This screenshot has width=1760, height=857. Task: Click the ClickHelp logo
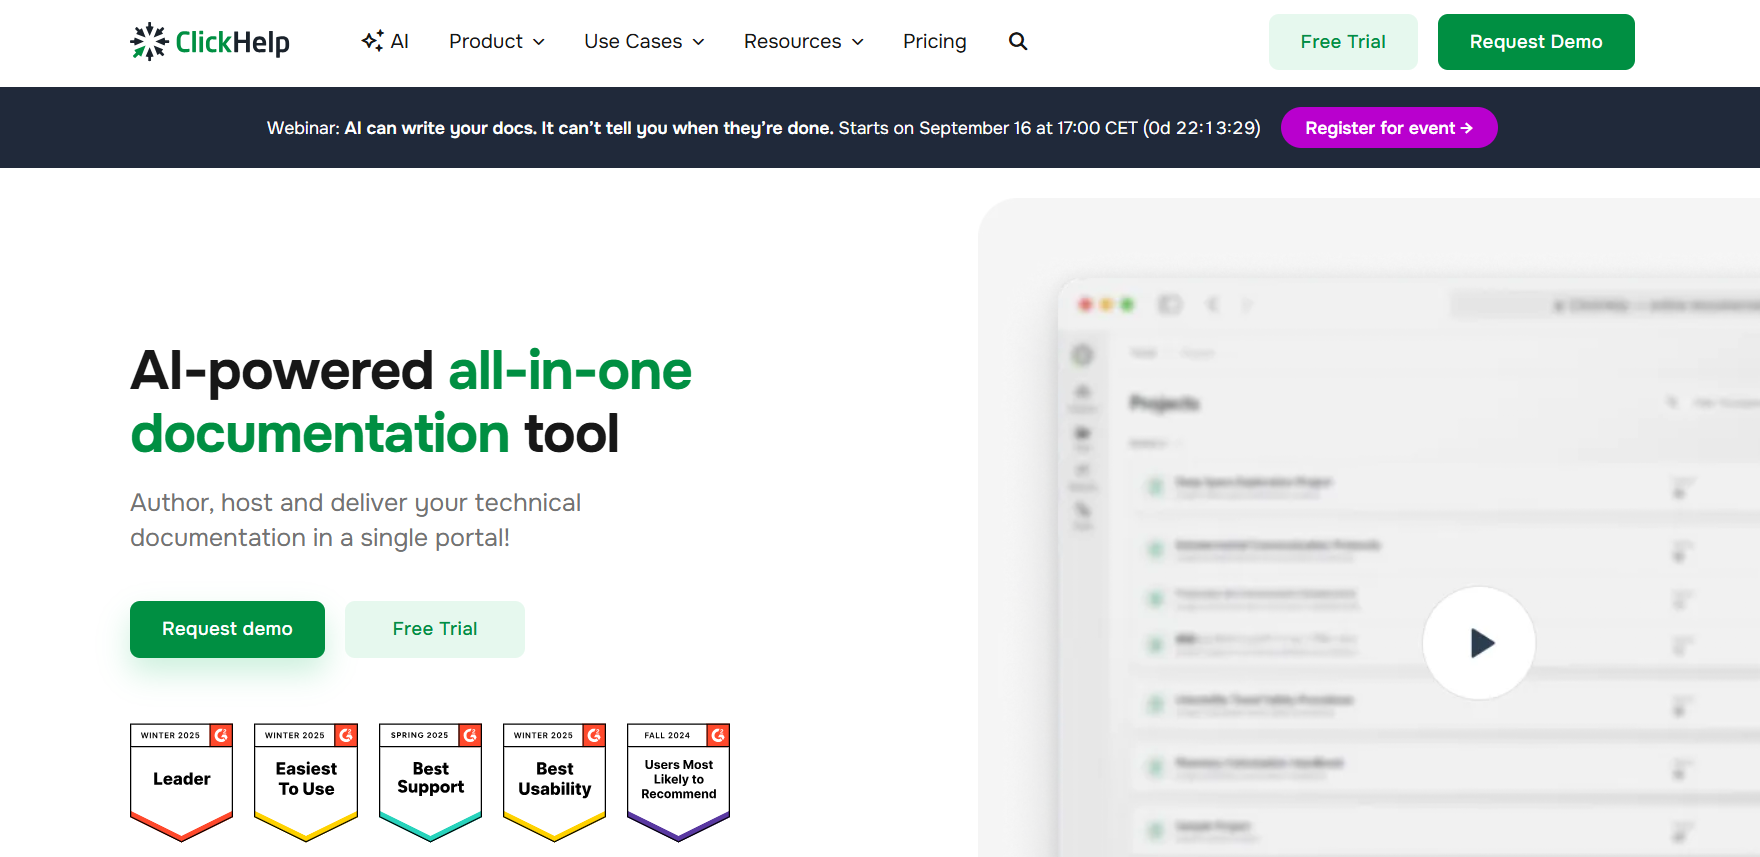[x=210, y=42]
